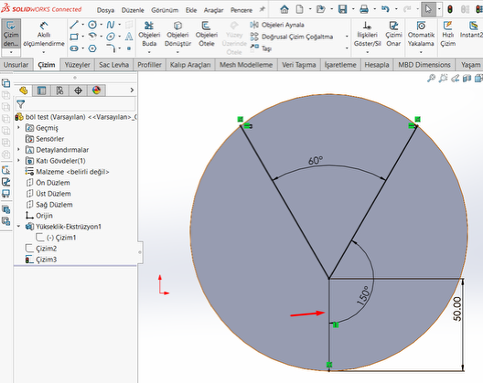Open the Düzenle menu
484x384 pixels.
133,10
